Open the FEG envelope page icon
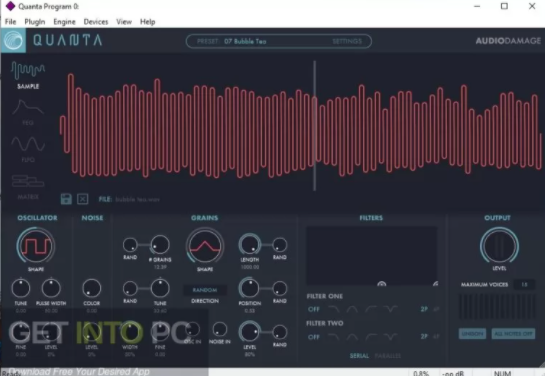Viewport: 545px width, 376px height. [28, 107]
